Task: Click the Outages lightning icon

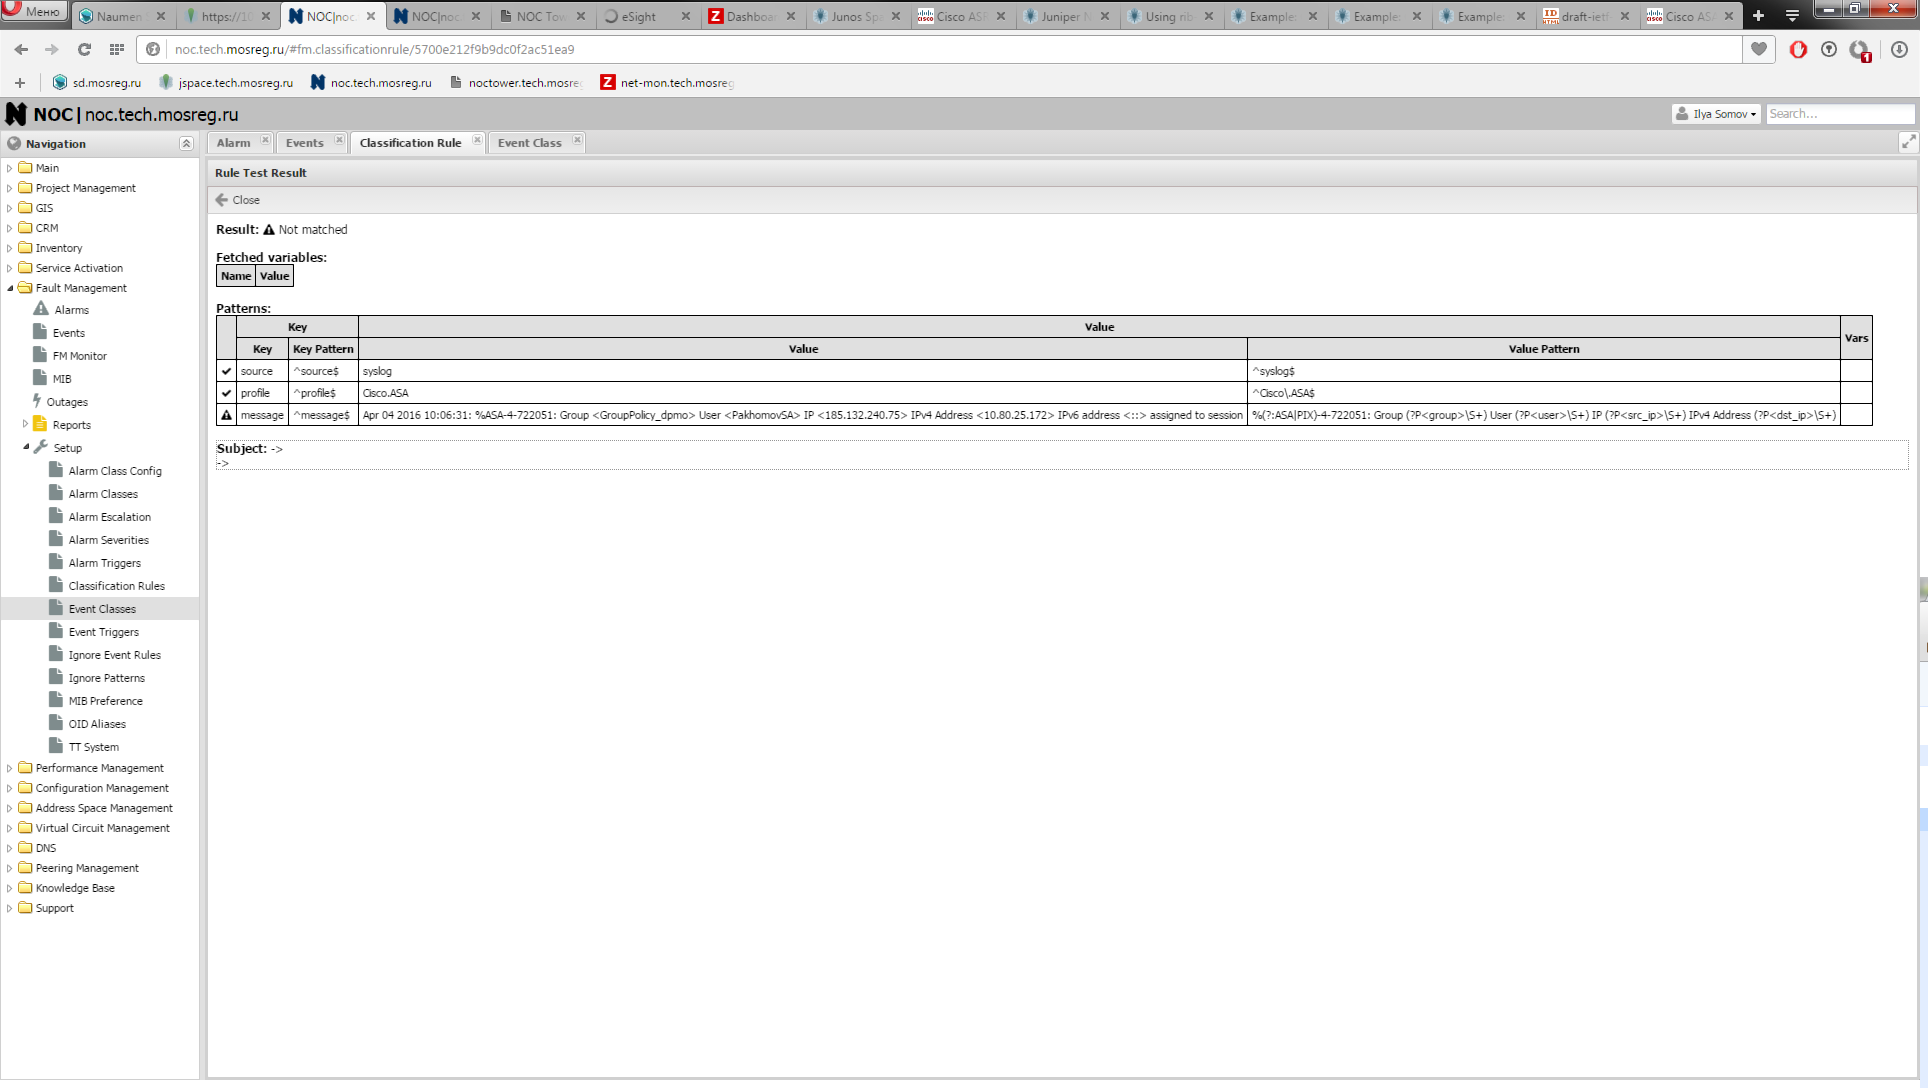Action: (37, 401)
